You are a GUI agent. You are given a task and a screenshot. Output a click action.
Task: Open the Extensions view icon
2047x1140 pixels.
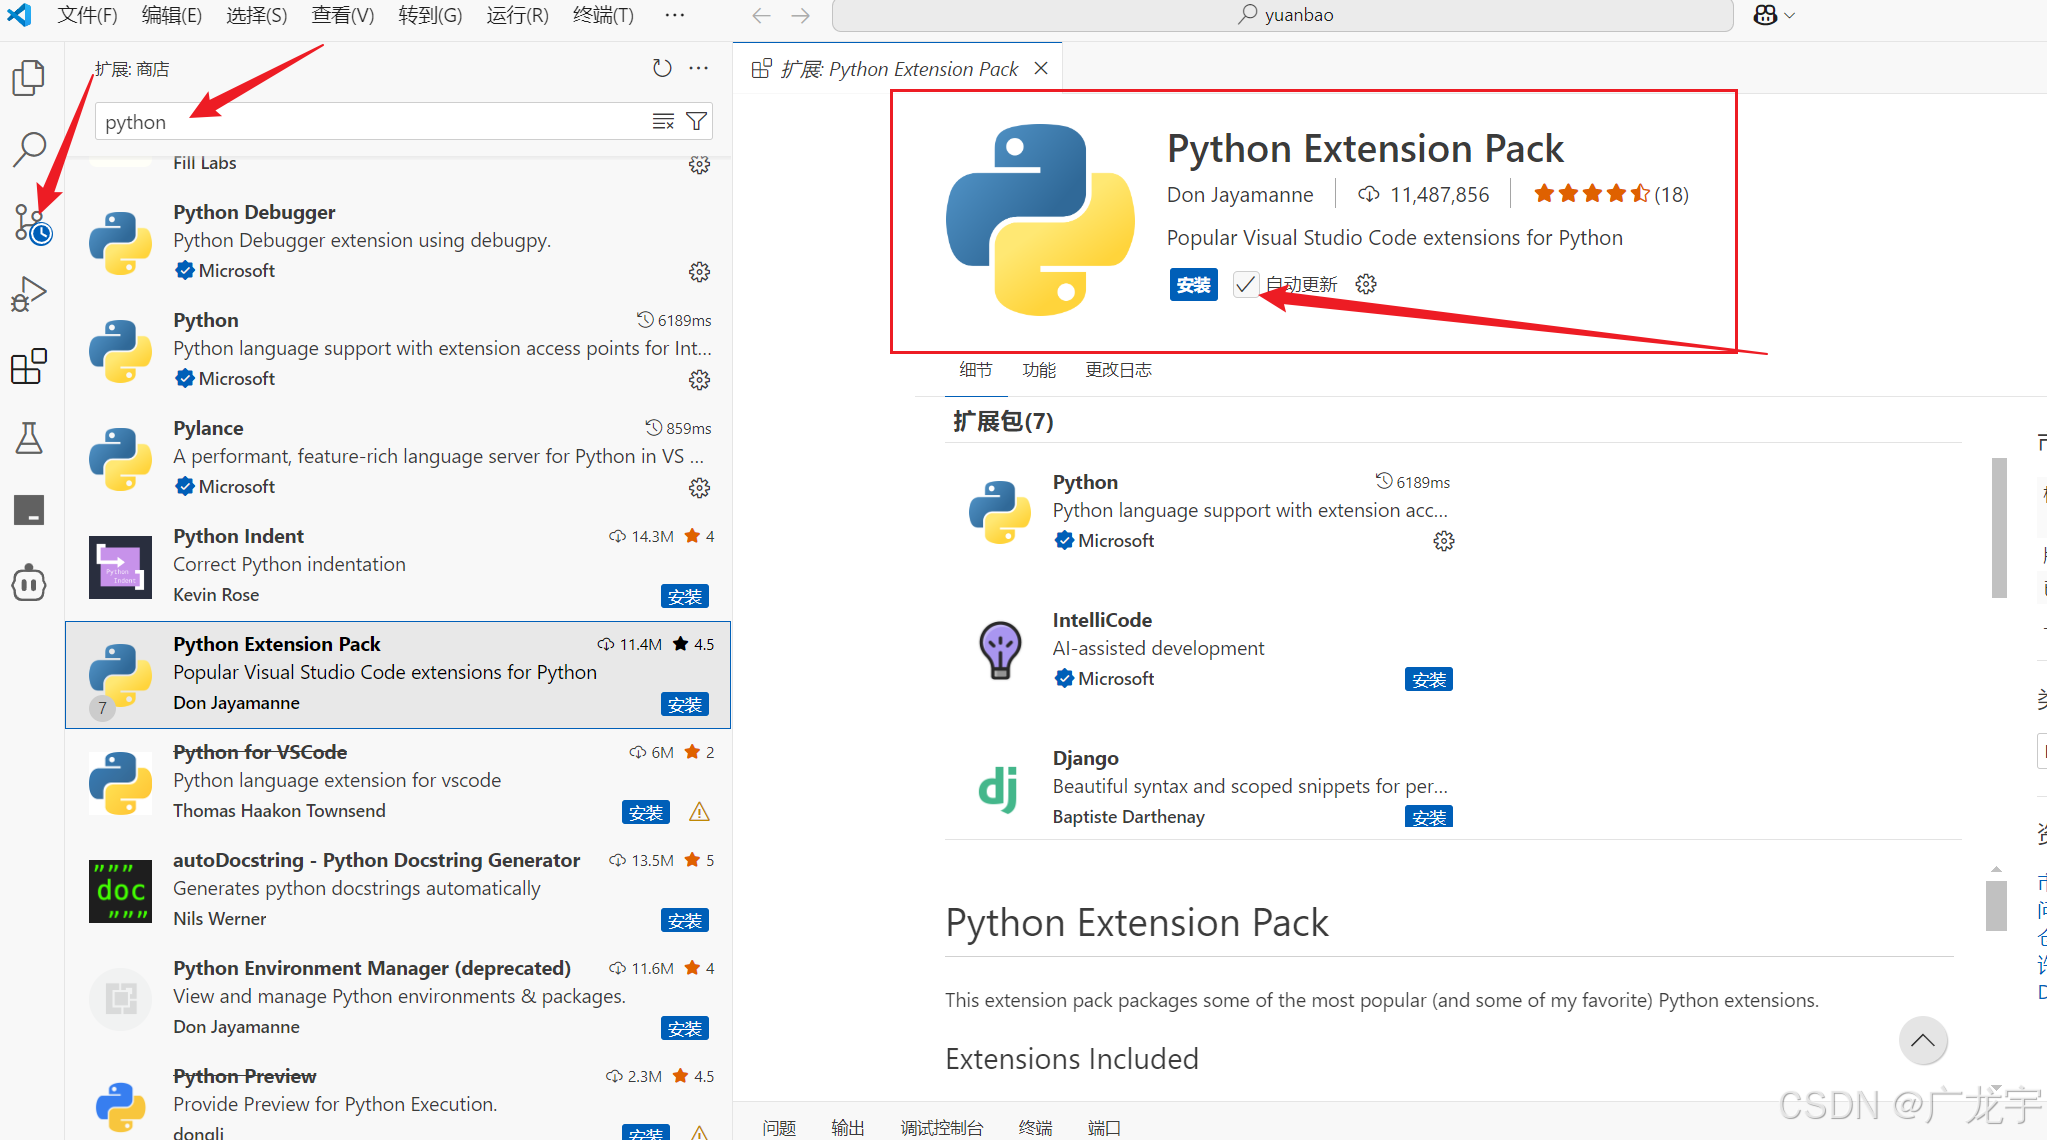point(29,366)
